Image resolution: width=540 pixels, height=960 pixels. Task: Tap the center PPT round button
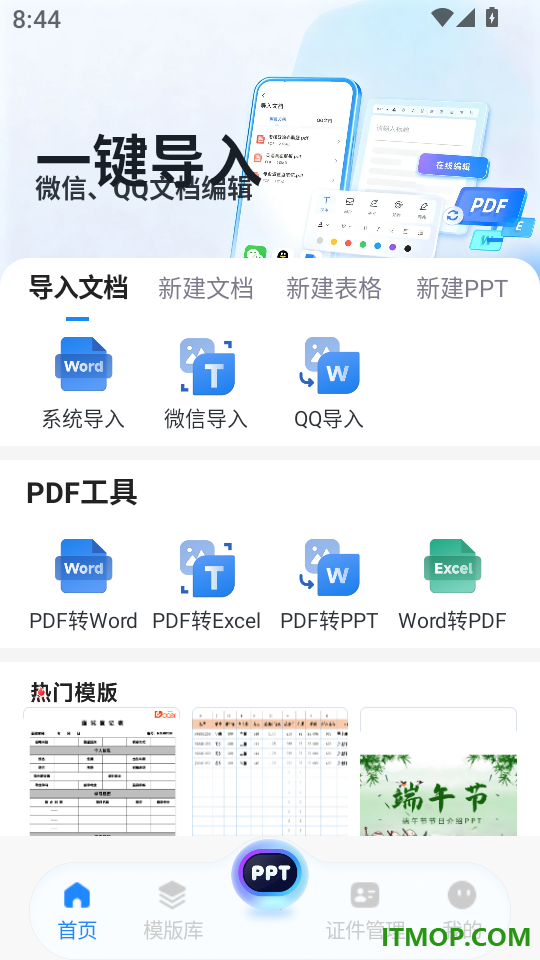point(269,873)
